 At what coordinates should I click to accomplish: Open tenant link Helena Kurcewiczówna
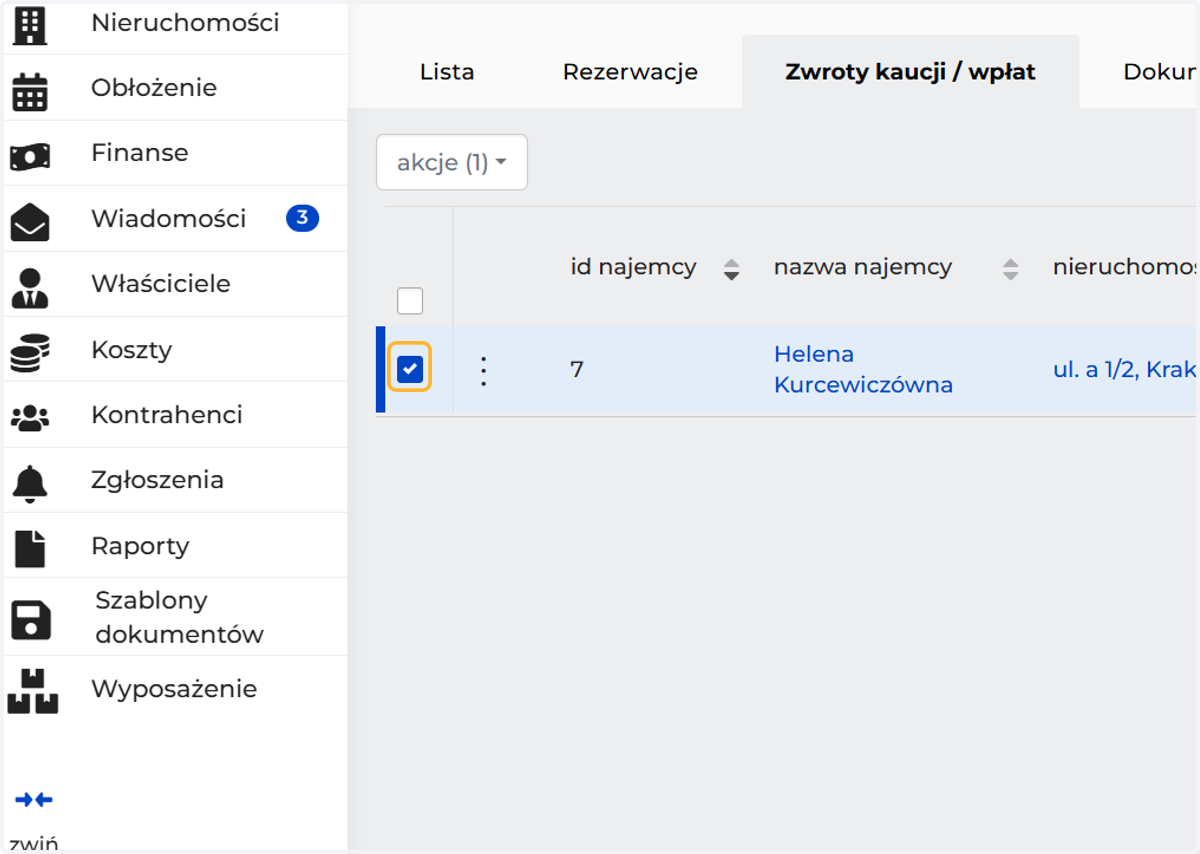pyautogui.click(x=863, y=370)
